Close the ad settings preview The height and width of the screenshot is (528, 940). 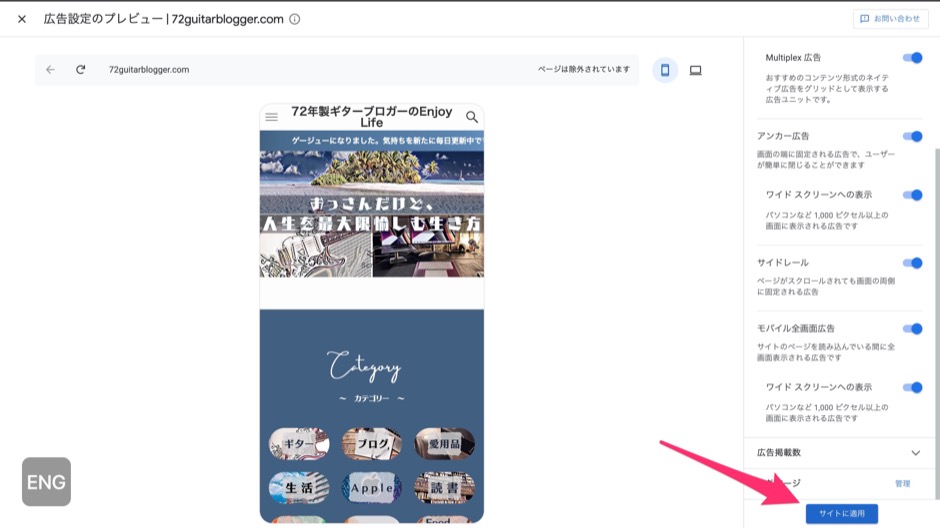click(x=22, y=19)
